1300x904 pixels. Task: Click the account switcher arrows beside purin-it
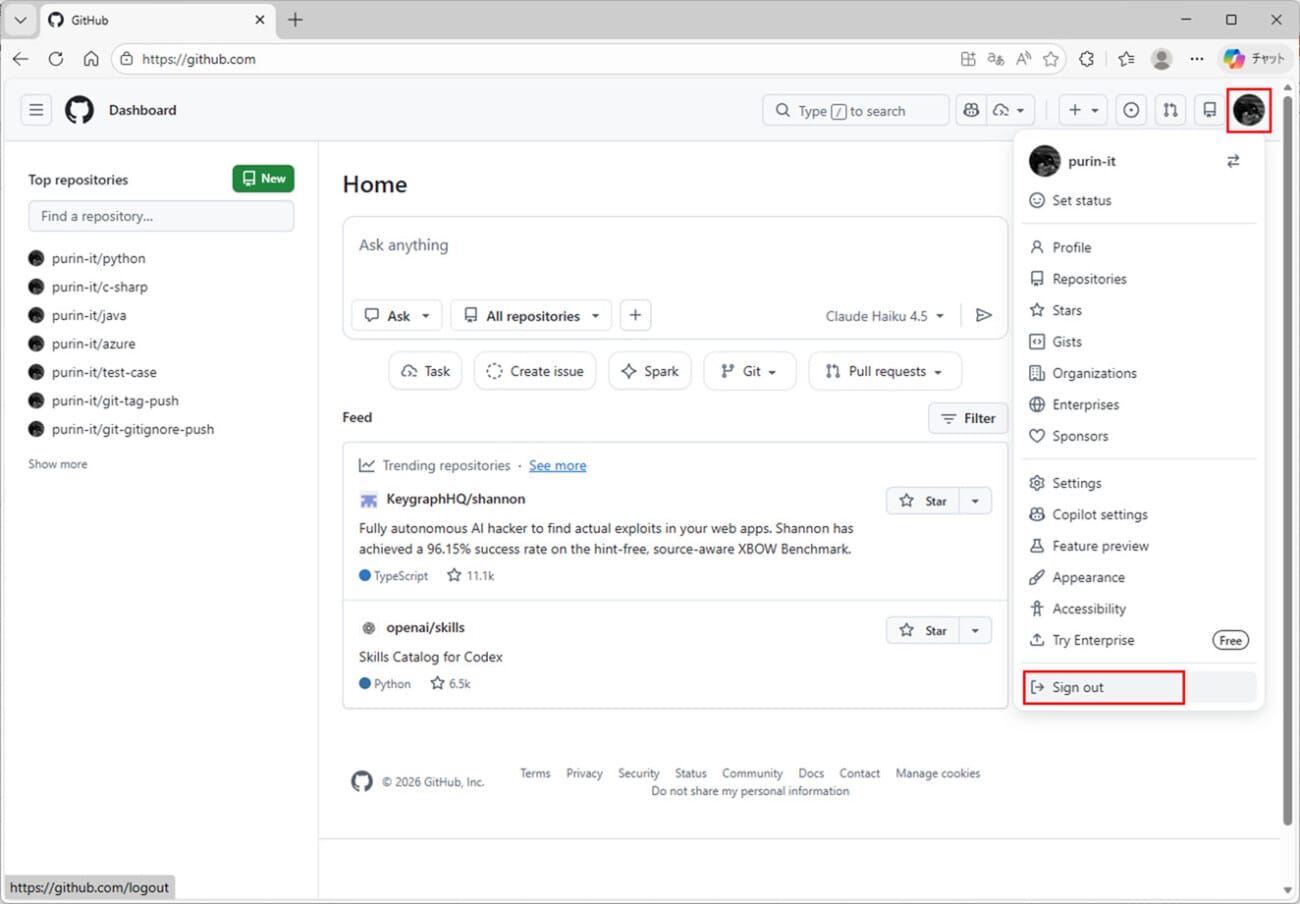click(1233, 161)
